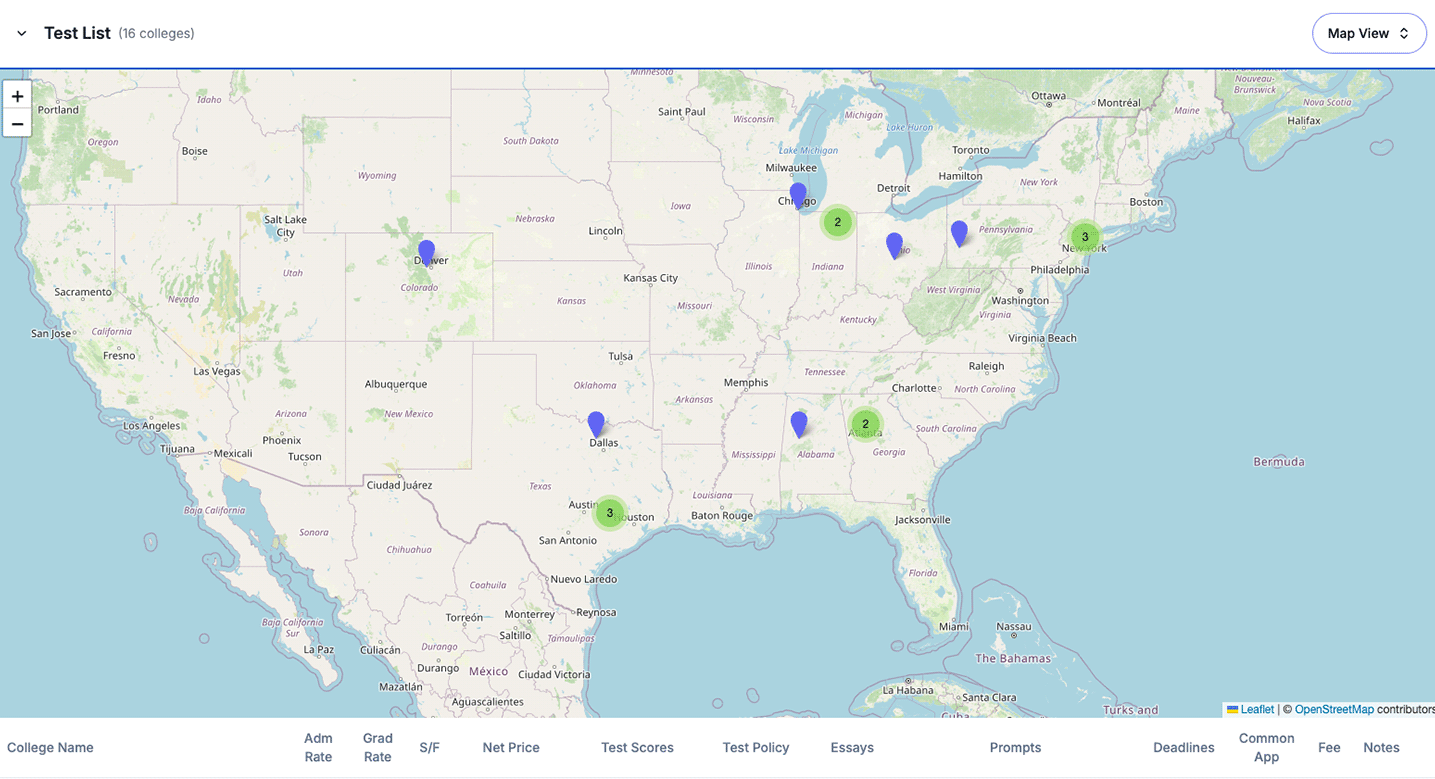Click the Deadlines column header
The height and width of the screenshot is (779, 1435).
[x=1184, y=748]
